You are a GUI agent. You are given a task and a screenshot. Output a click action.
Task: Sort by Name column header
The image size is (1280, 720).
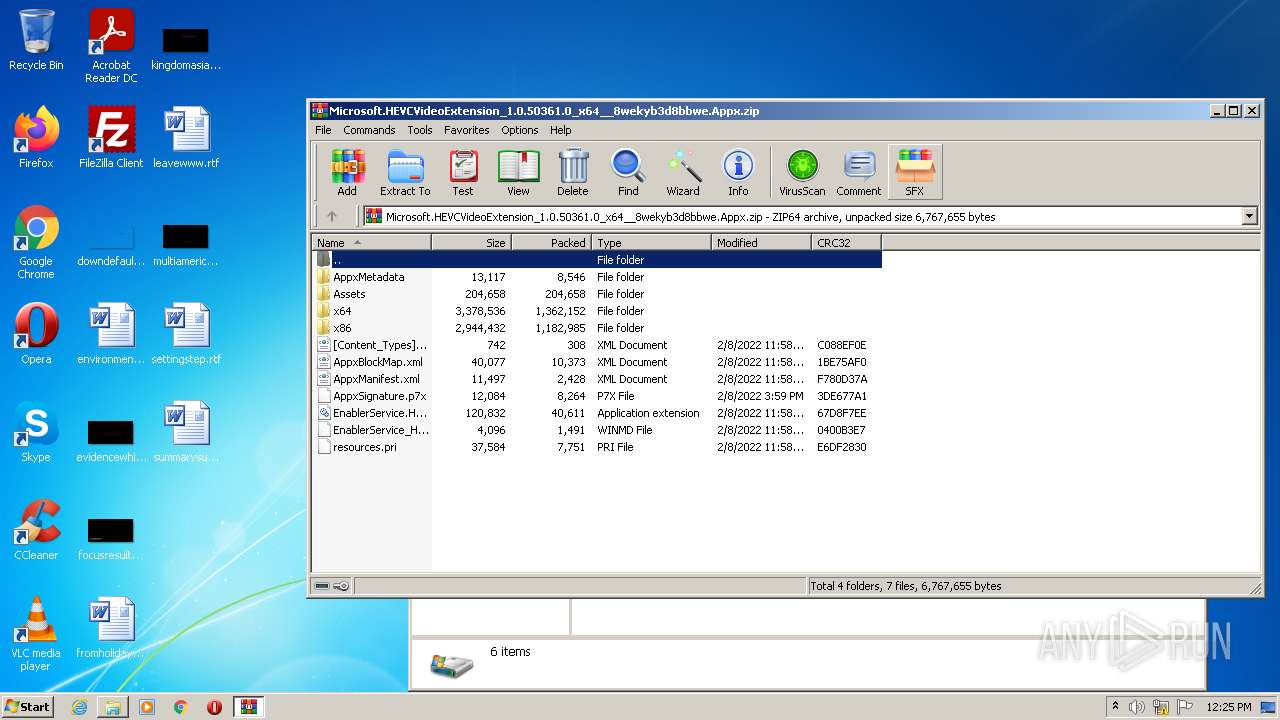(372, 242)
